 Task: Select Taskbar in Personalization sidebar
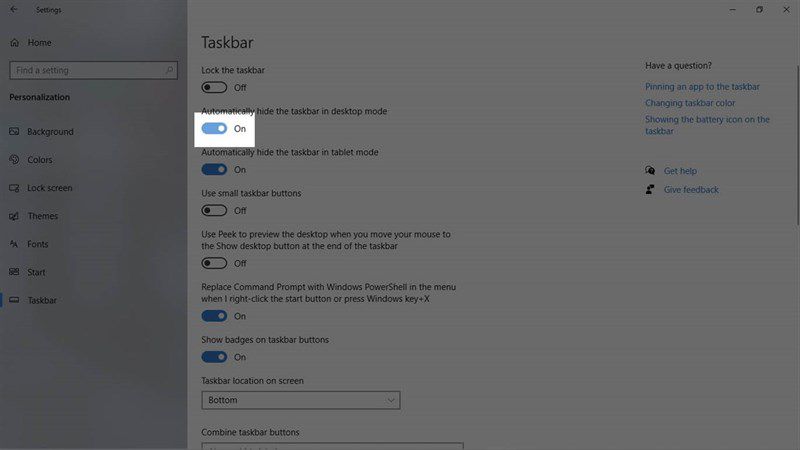[x=42, y=300]
